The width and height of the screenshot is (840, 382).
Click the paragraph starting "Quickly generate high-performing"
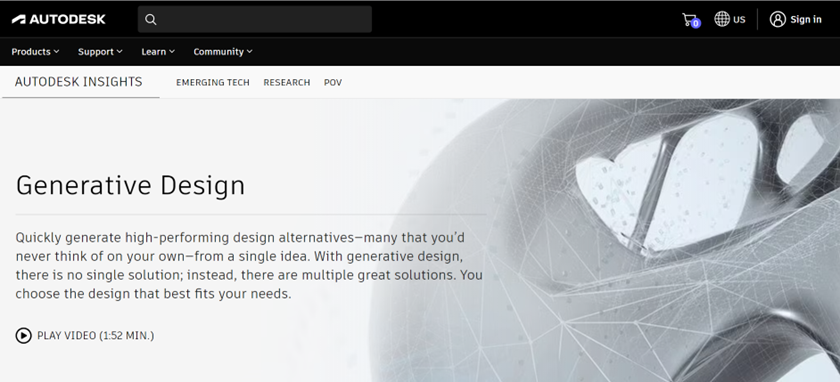(249, 266)
